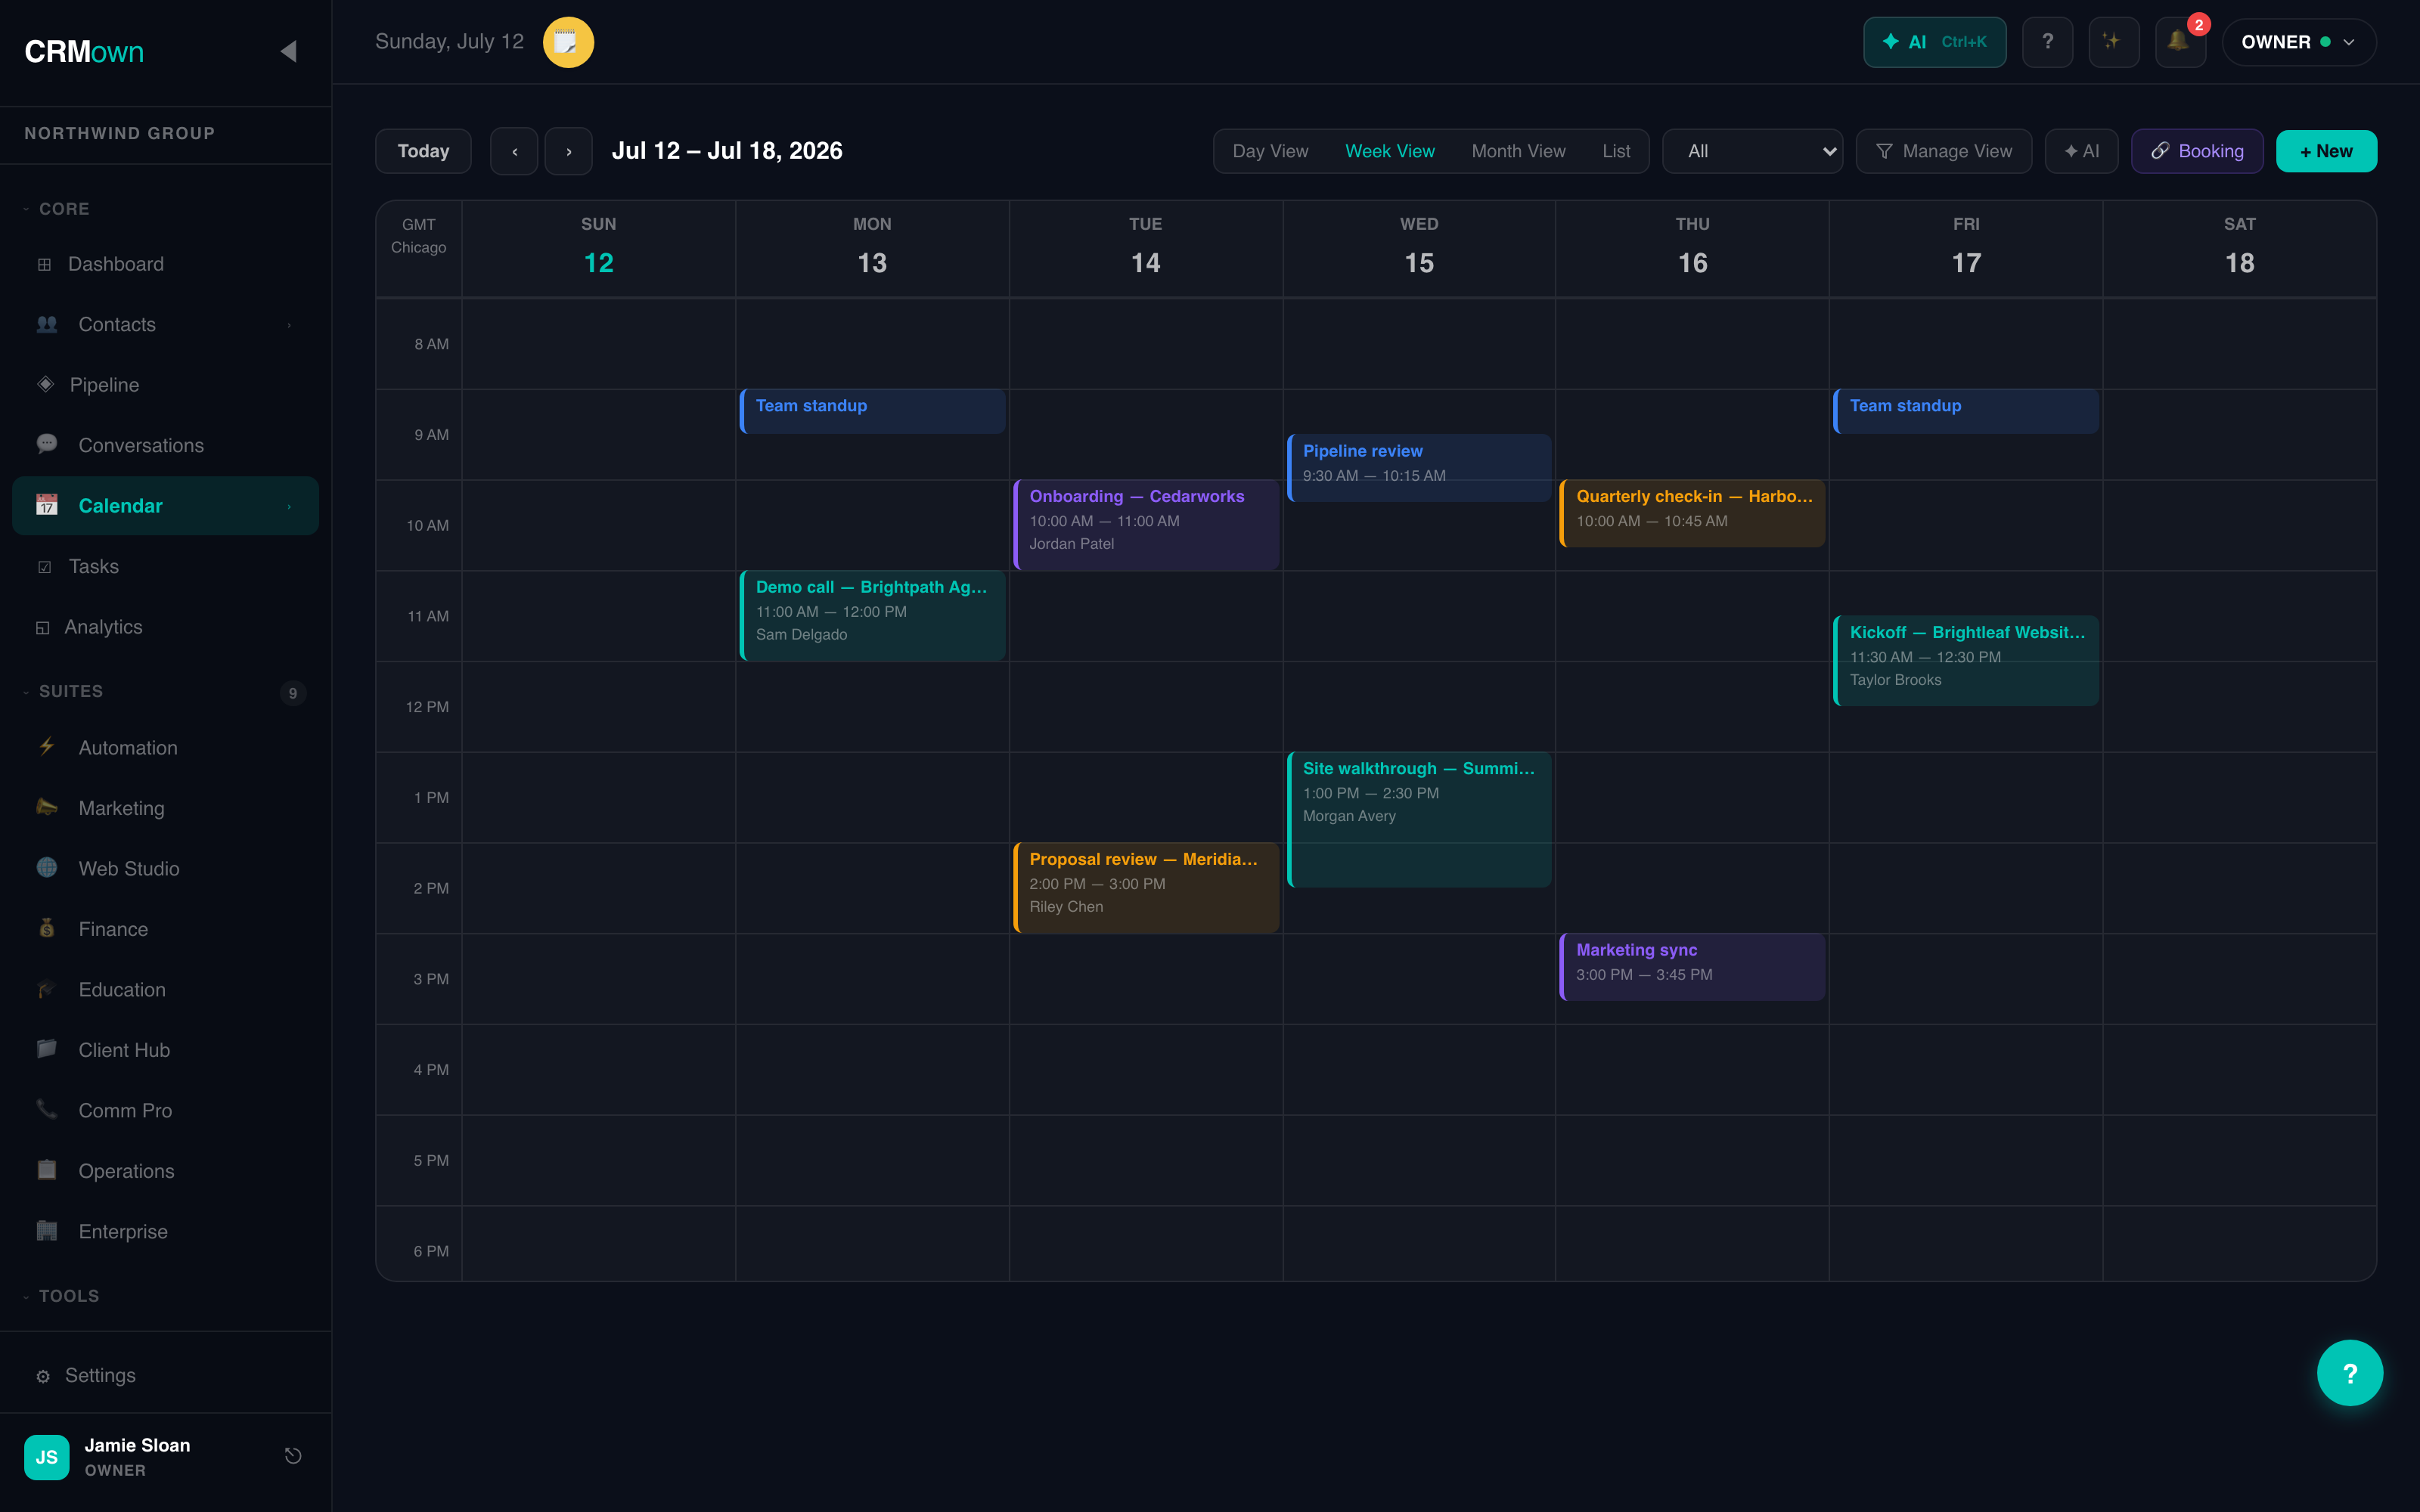This screenshot has height=1512, width=2420.
Task: Click the Marketing megaphone icon
Action: [x=47, y=807]
